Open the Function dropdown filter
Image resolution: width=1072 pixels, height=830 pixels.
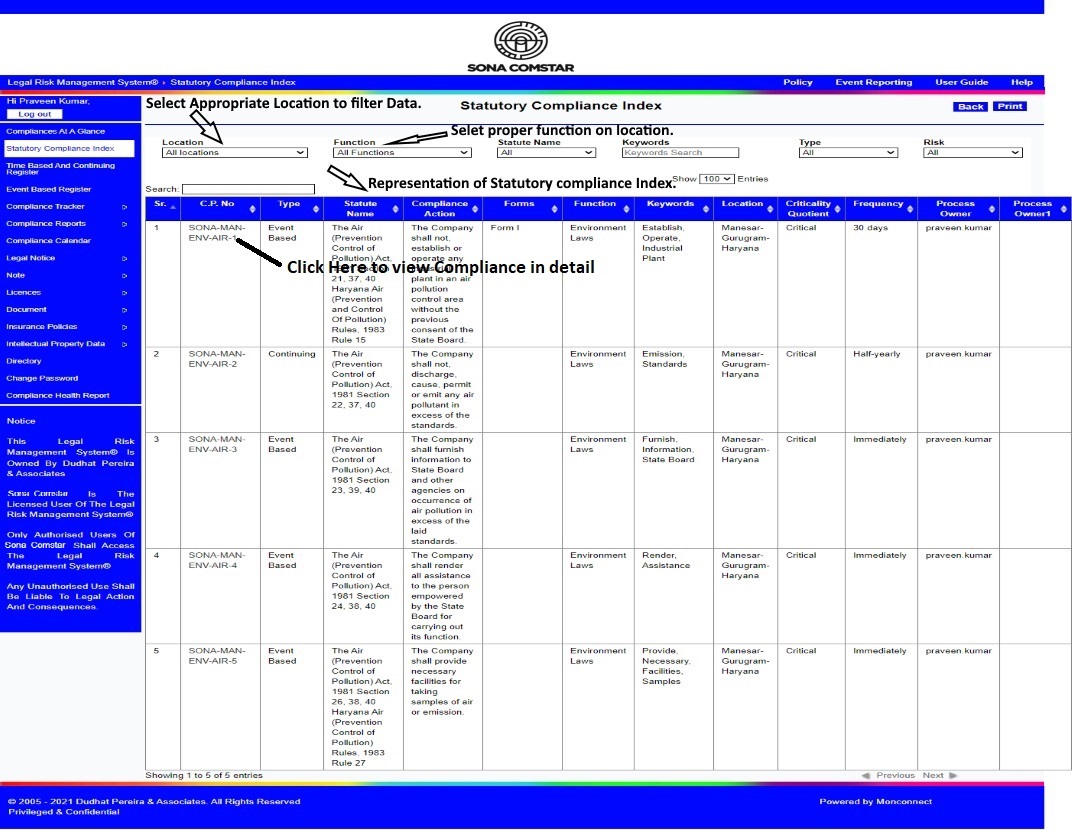[402, 153]
